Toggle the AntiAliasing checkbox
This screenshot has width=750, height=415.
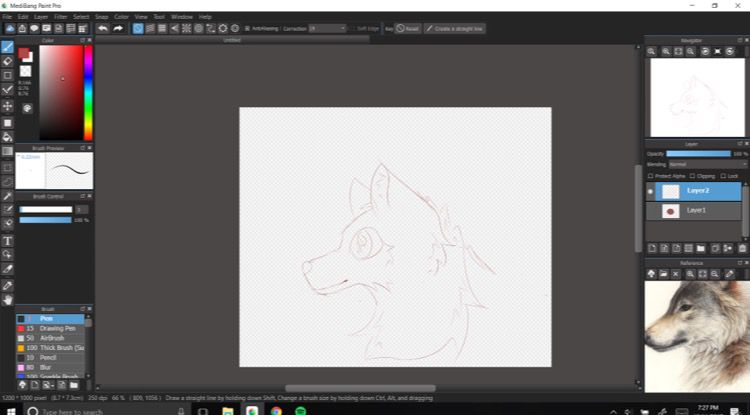tap(247, 29)
